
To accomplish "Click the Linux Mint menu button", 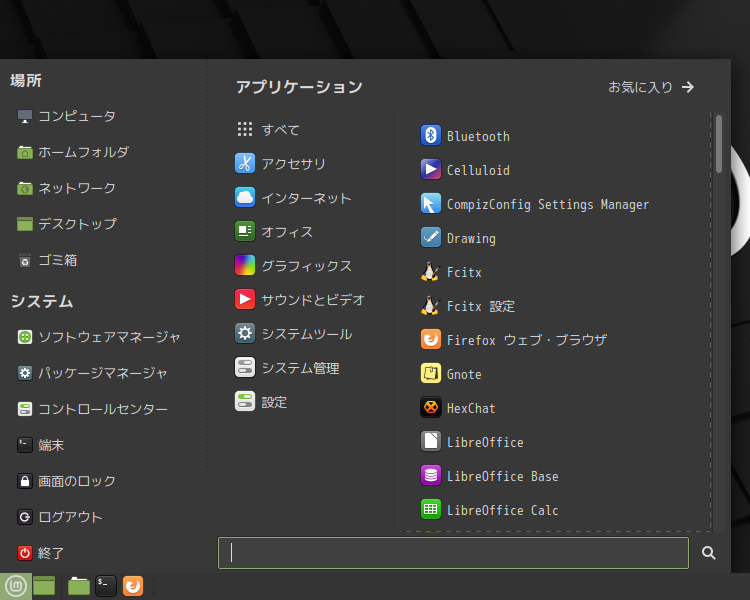I will point(16,586).
